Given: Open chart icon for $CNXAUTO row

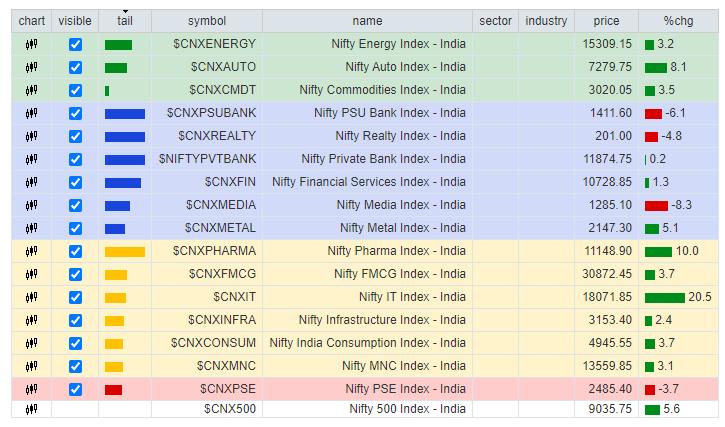Looking at the screenshot, I should click(x=31, y=67).
